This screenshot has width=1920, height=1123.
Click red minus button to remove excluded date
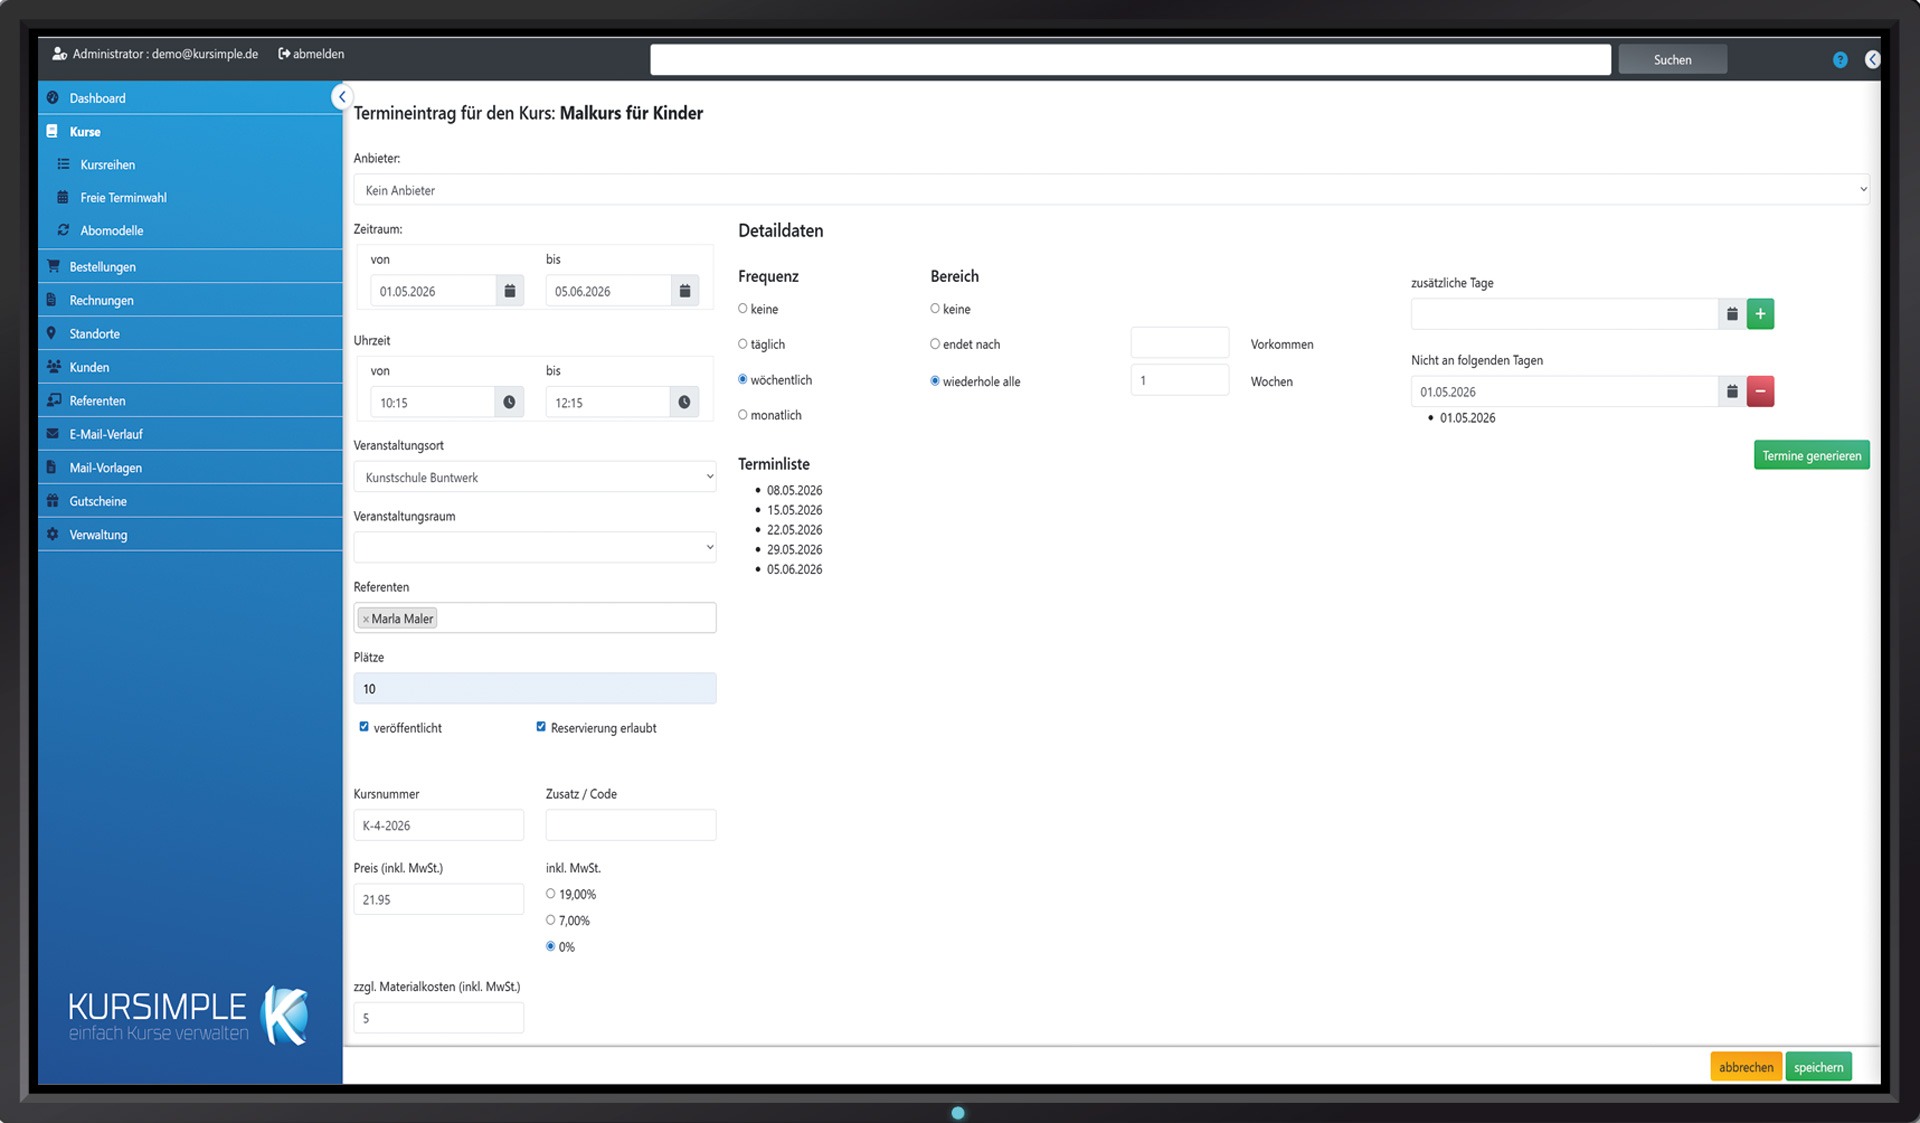click(x=1760, y=391)
